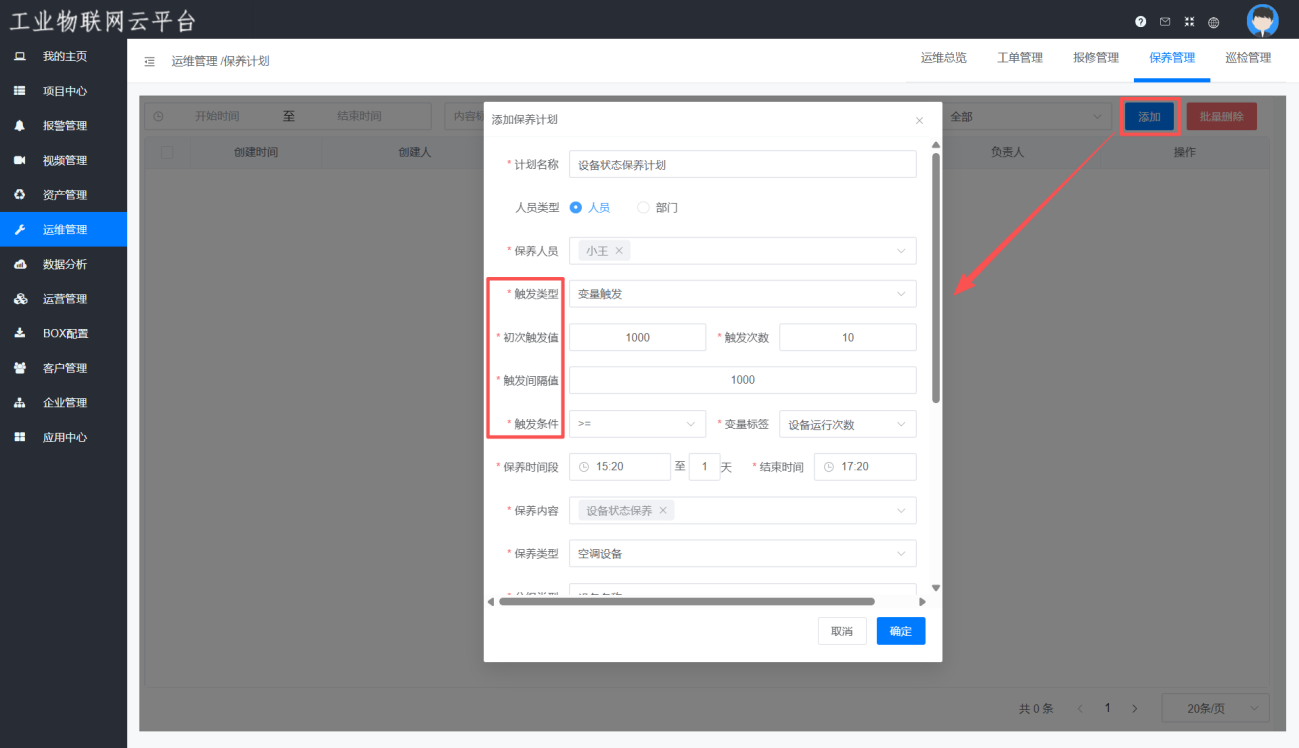This screenshot has height=748, width=1299.
Task: Open the mail messages icon
Action: click(x=1165, y=22)
